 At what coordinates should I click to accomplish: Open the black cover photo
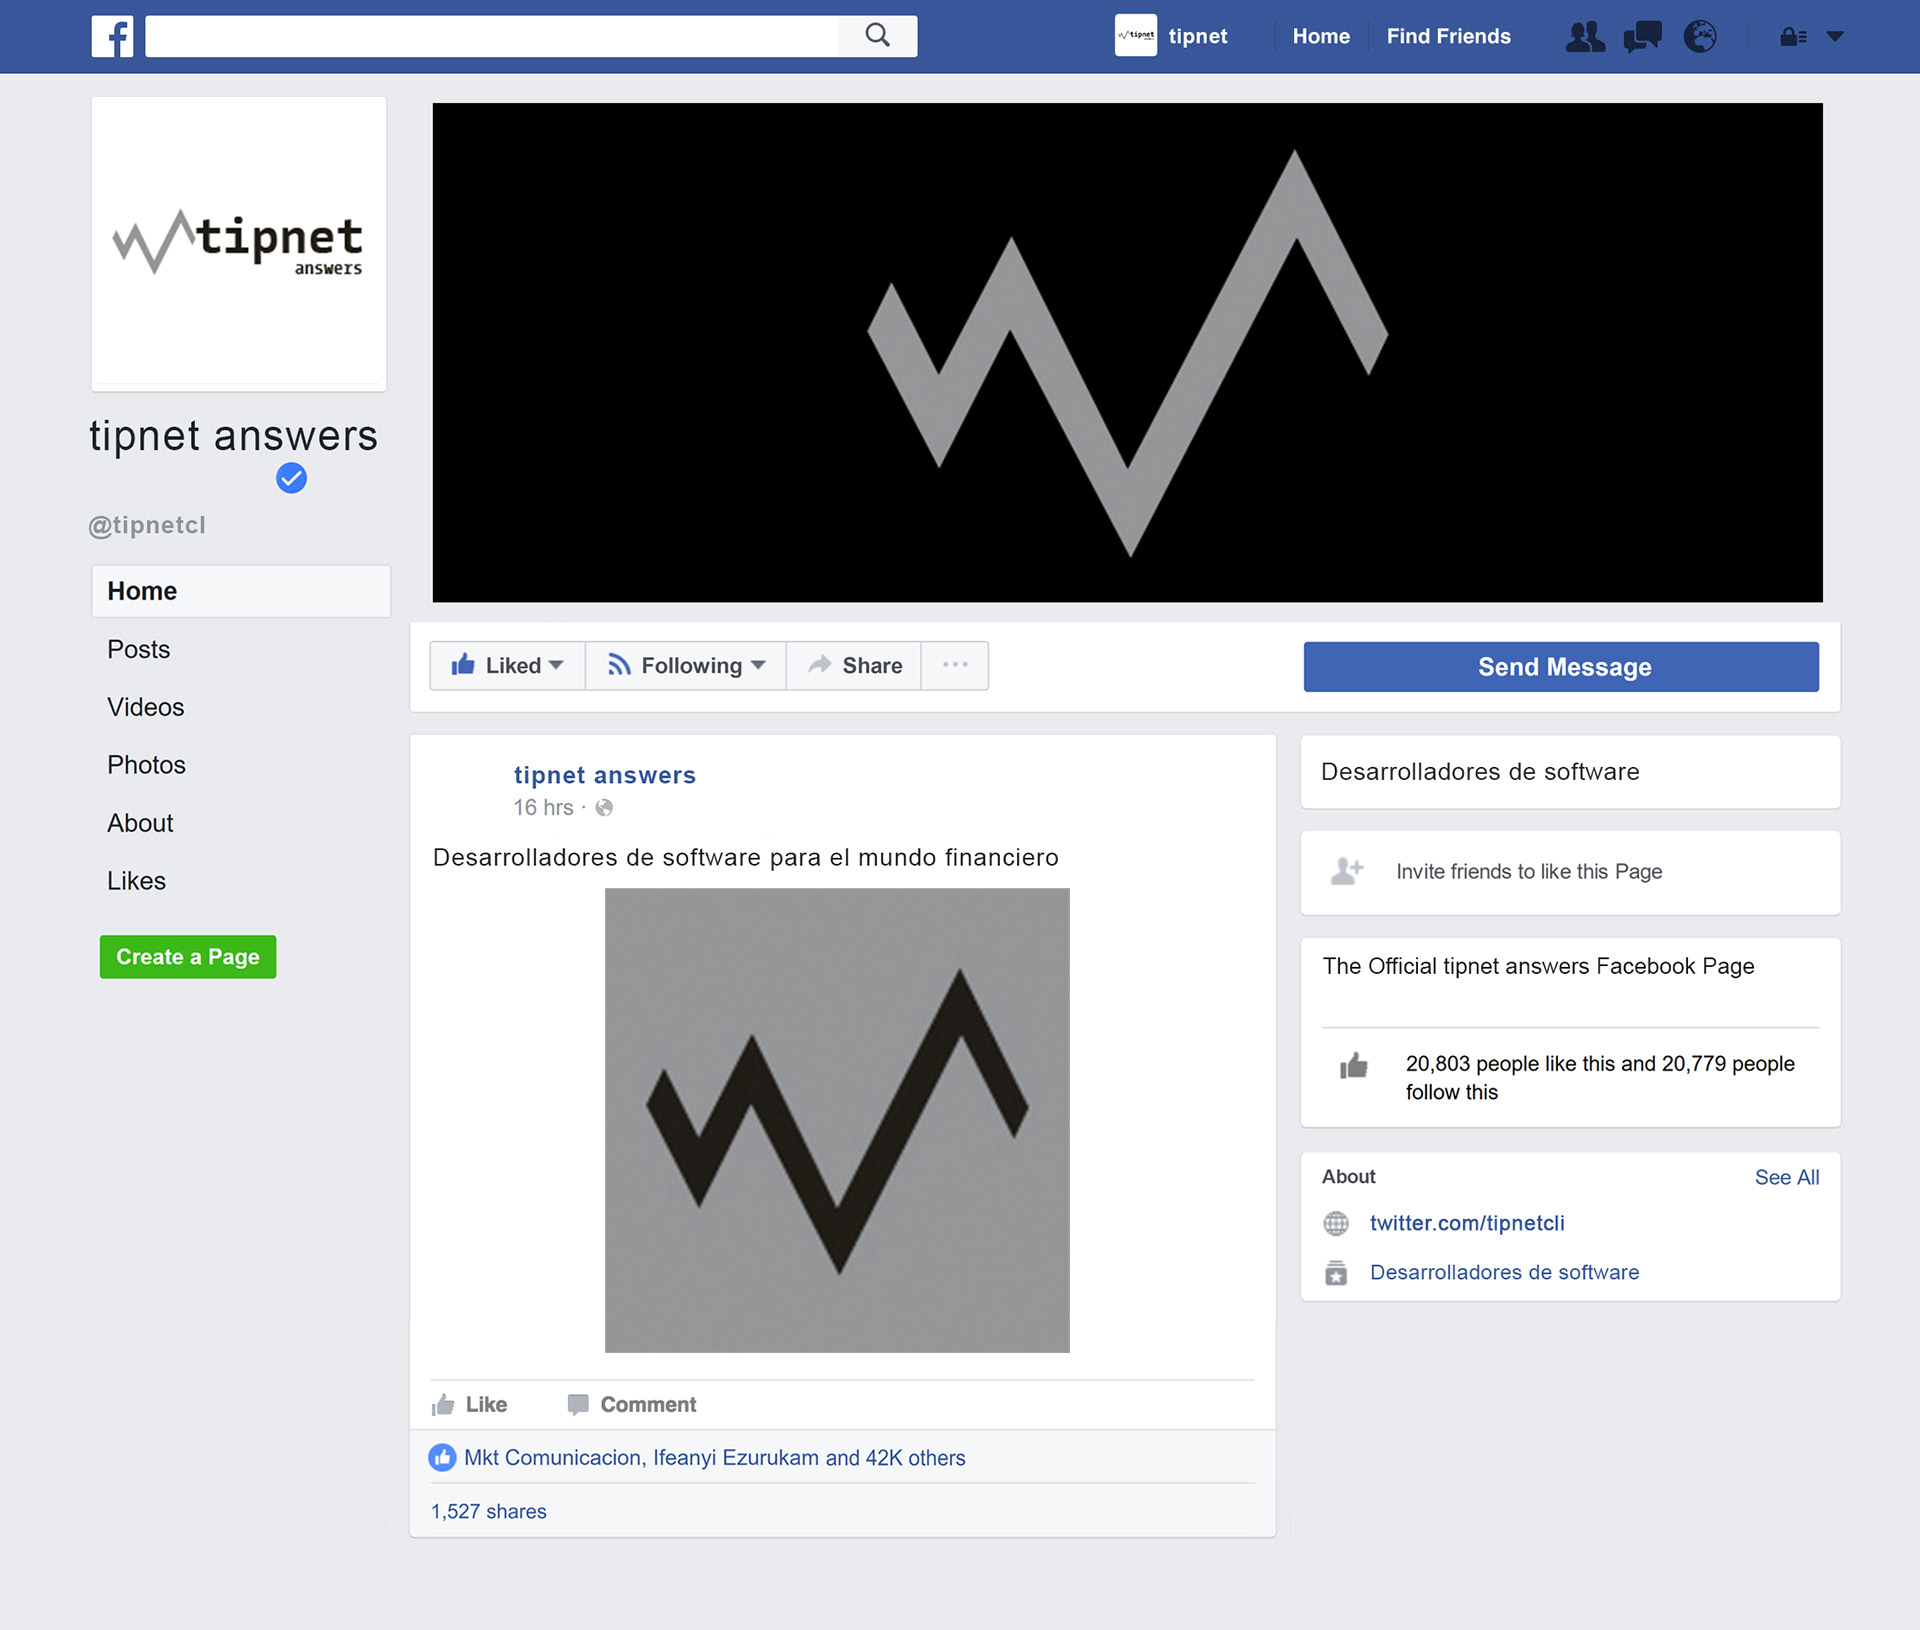(1127, 353)
